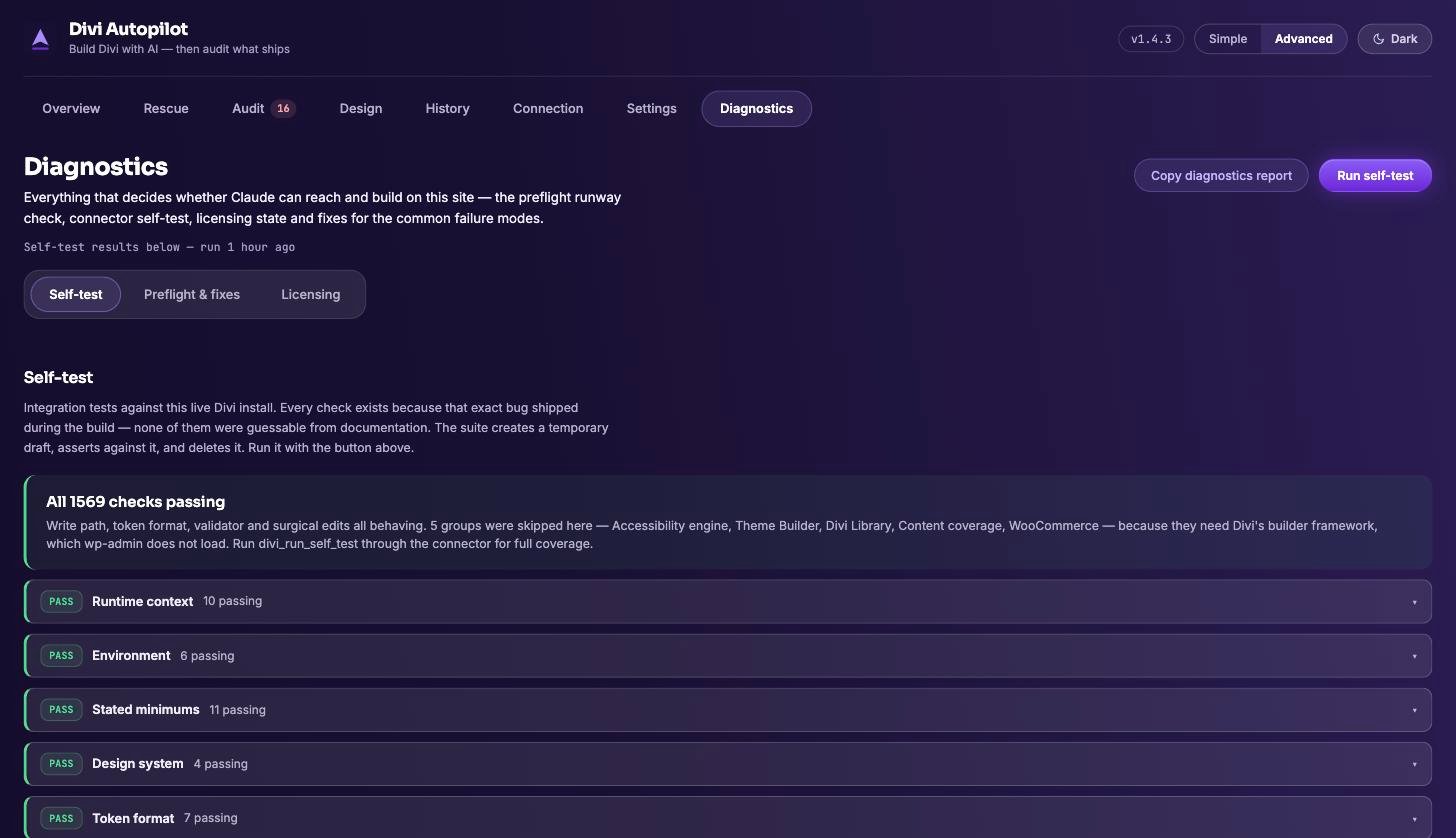Click the moon icon in Dark button
1456x838 pixels.
point(1378,39)
